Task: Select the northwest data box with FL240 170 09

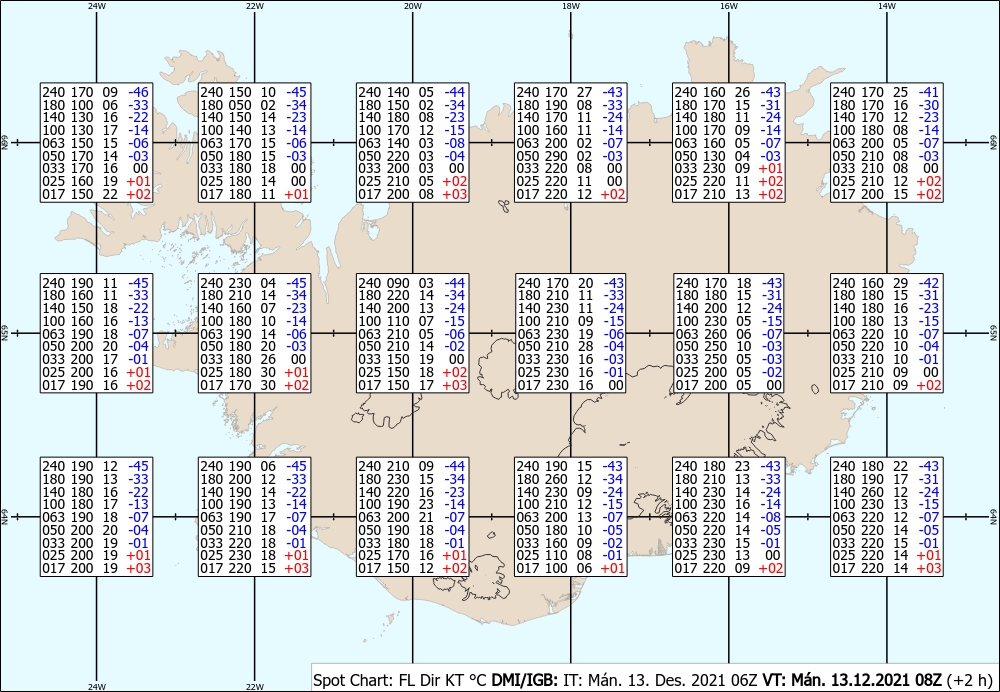Action: pos(96,143)
